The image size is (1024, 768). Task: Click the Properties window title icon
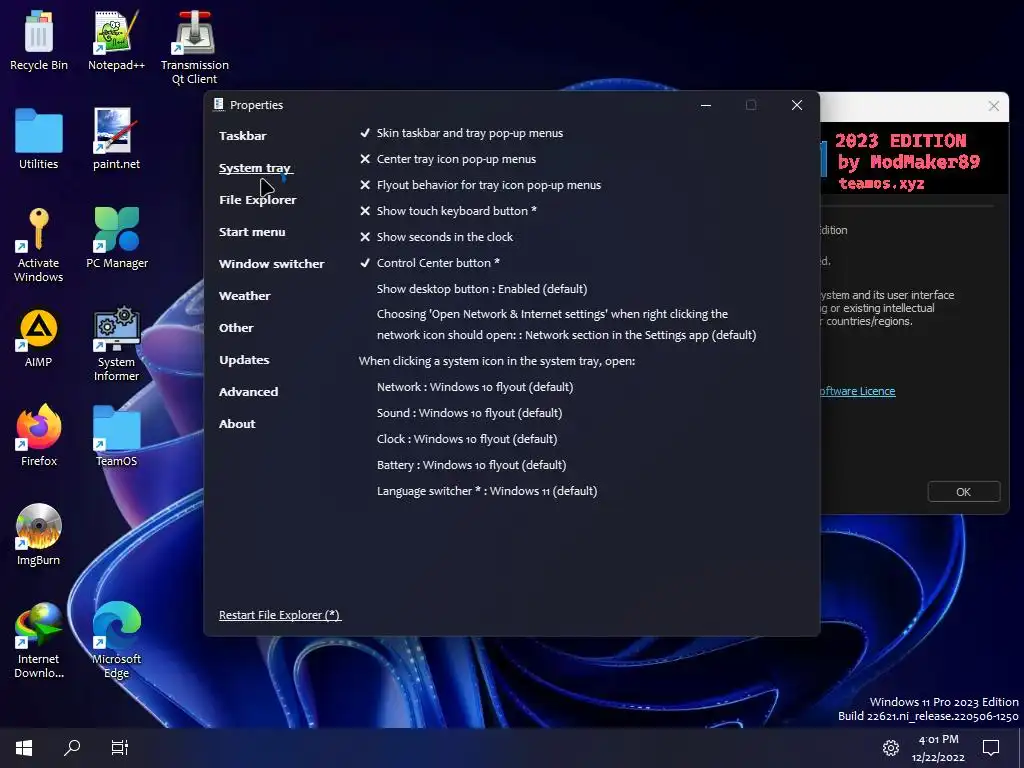pyautogui.click(x=219, y=104)
